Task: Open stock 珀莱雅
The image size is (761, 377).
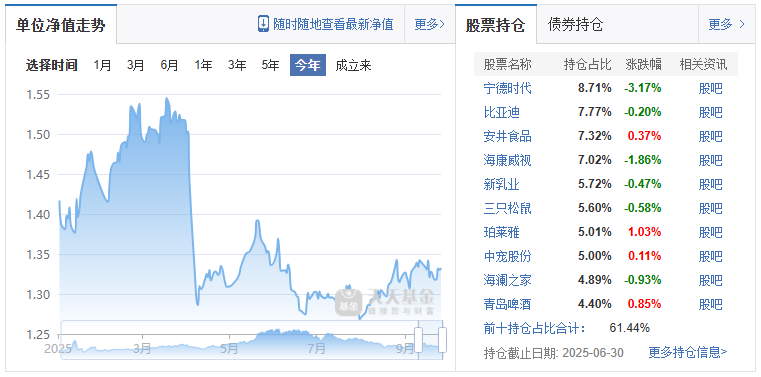Action: click(x=501, y=232)
